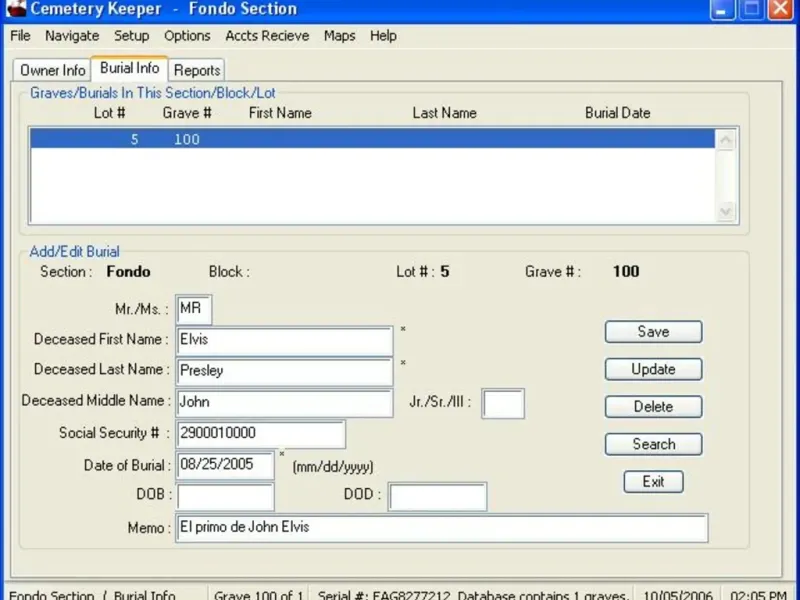Image resolution: width=800 pixels, height=600 pixels.
Task: Switch to the Owner Info tab
Action: [53, 70]
